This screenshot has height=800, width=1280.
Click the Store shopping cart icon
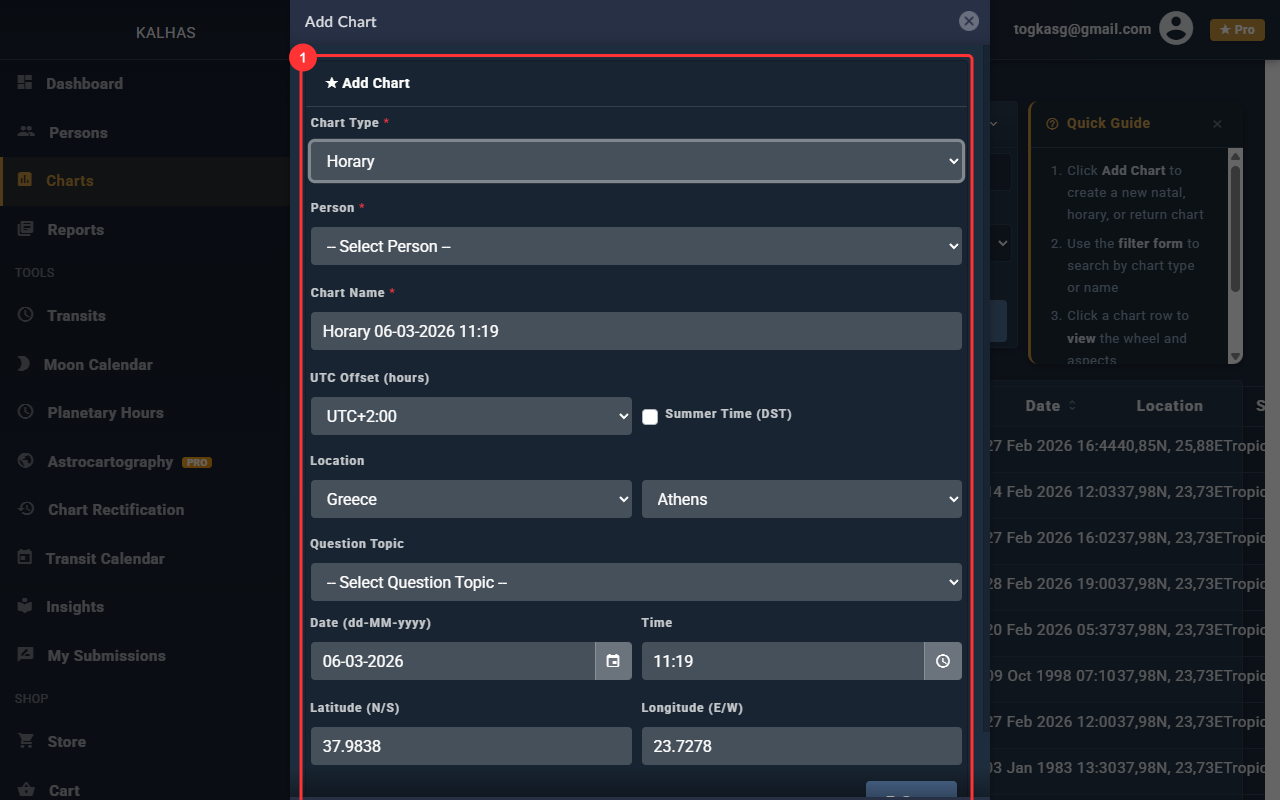[x=26, y=741]
